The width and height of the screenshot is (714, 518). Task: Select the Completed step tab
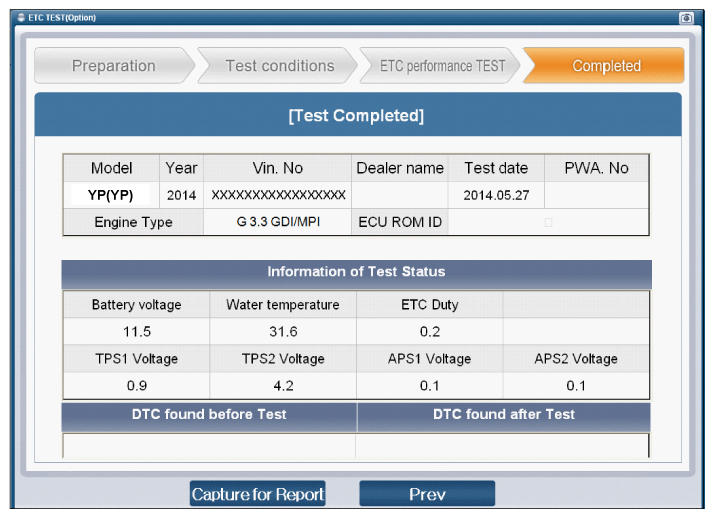coord(606,66)
